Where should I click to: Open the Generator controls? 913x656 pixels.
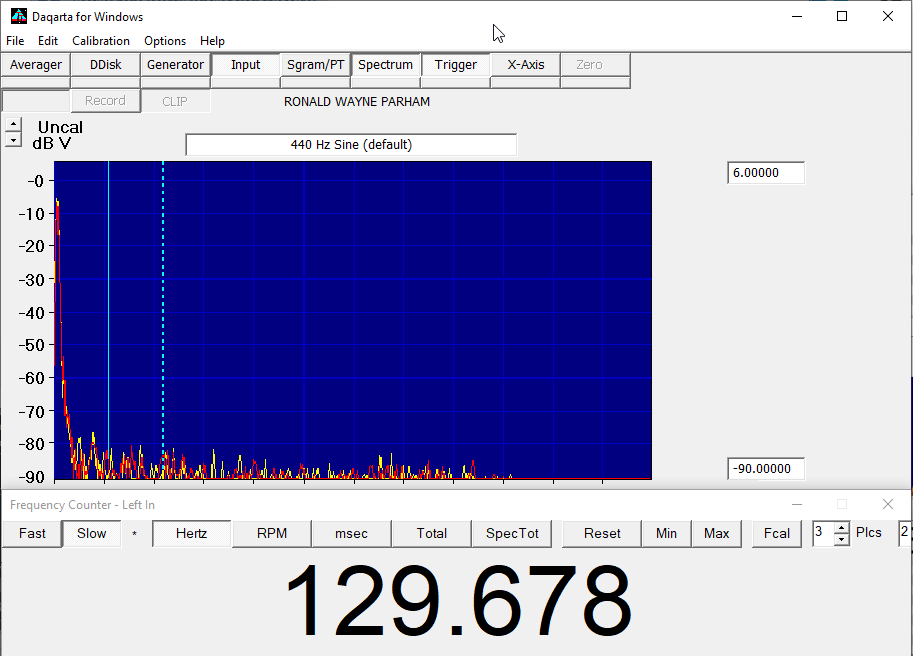pyautogui.click(x=175, y=65)
